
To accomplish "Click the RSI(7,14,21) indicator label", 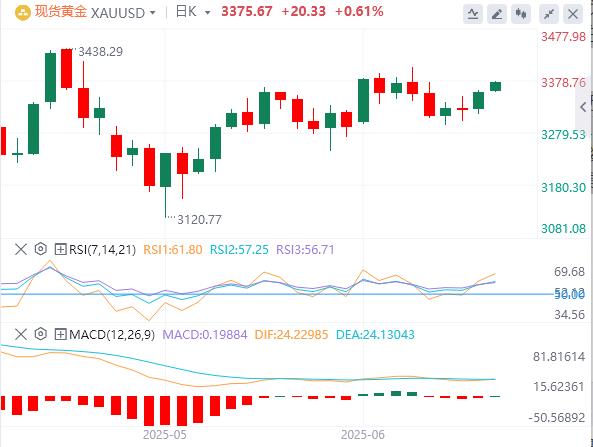I will tap(102, 250).
